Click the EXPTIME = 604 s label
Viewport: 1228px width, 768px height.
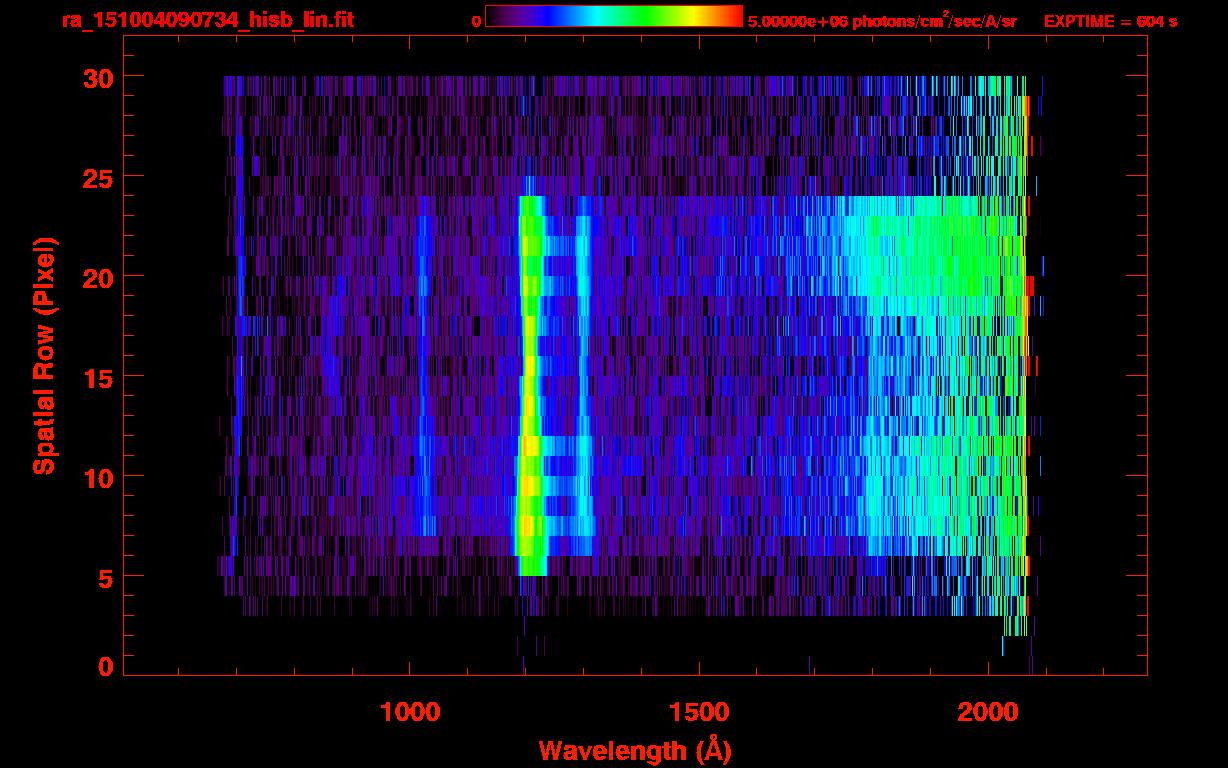(x=1110, y=21)
